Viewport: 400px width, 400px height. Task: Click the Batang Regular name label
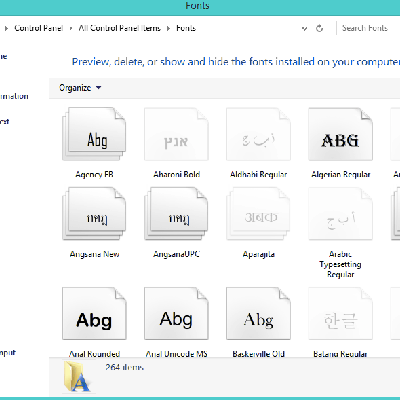click(340, 354)
